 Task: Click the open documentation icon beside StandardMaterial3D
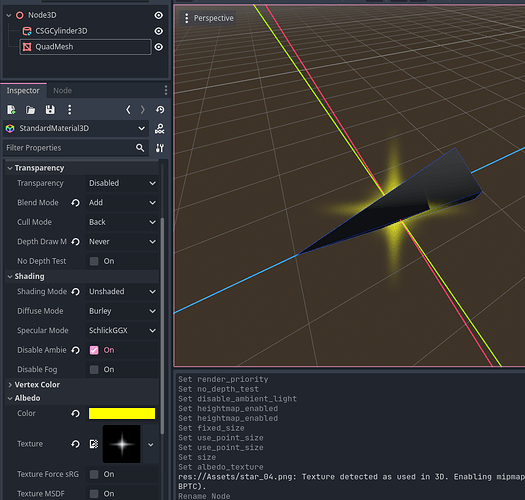[x=159, y=129]
